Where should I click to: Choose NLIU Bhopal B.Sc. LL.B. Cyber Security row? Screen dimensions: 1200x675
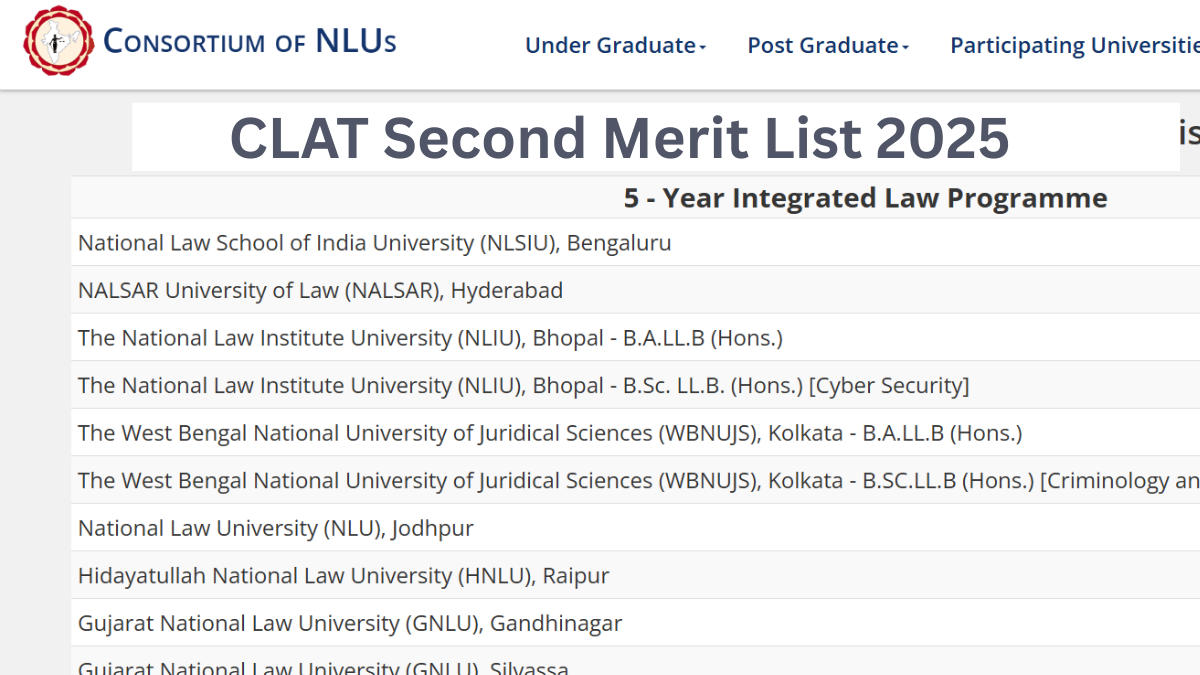point(523,386)
